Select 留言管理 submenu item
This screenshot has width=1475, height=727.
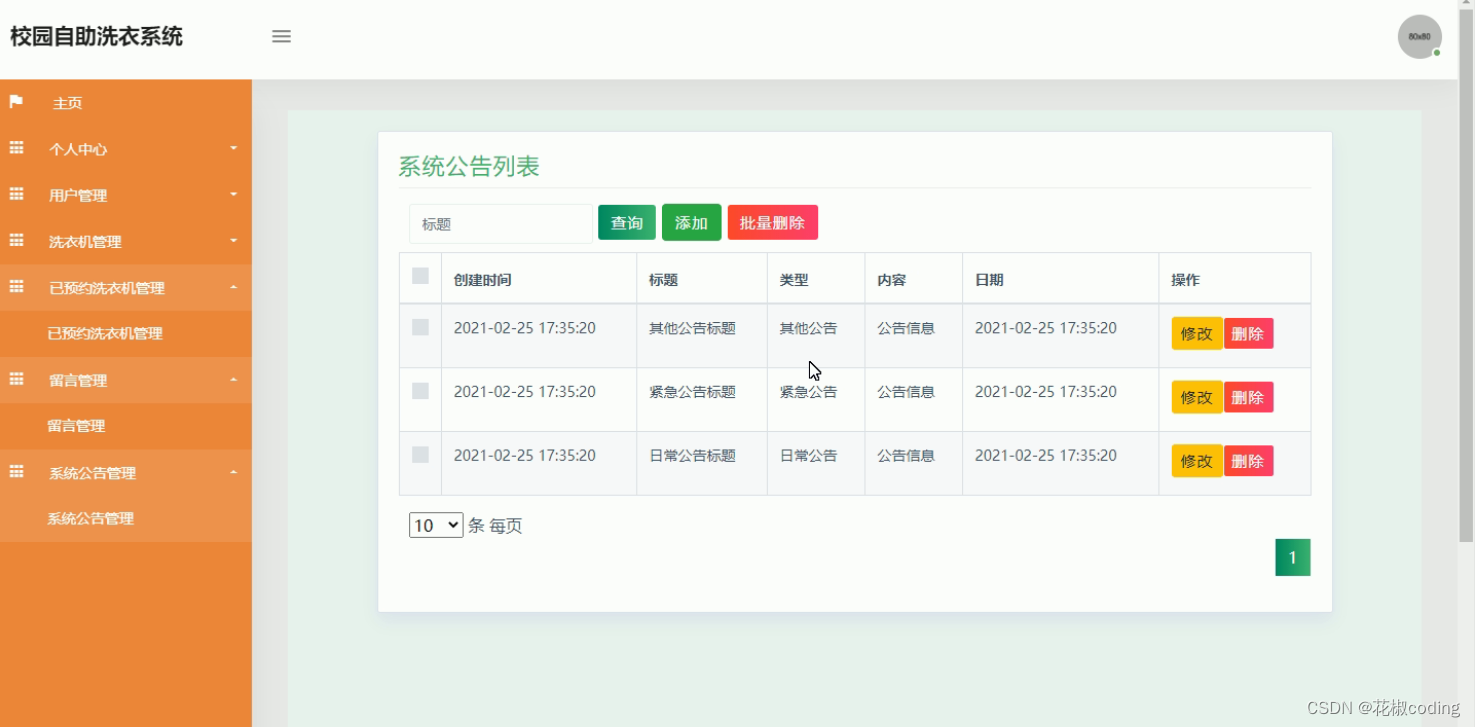(126, 426)
